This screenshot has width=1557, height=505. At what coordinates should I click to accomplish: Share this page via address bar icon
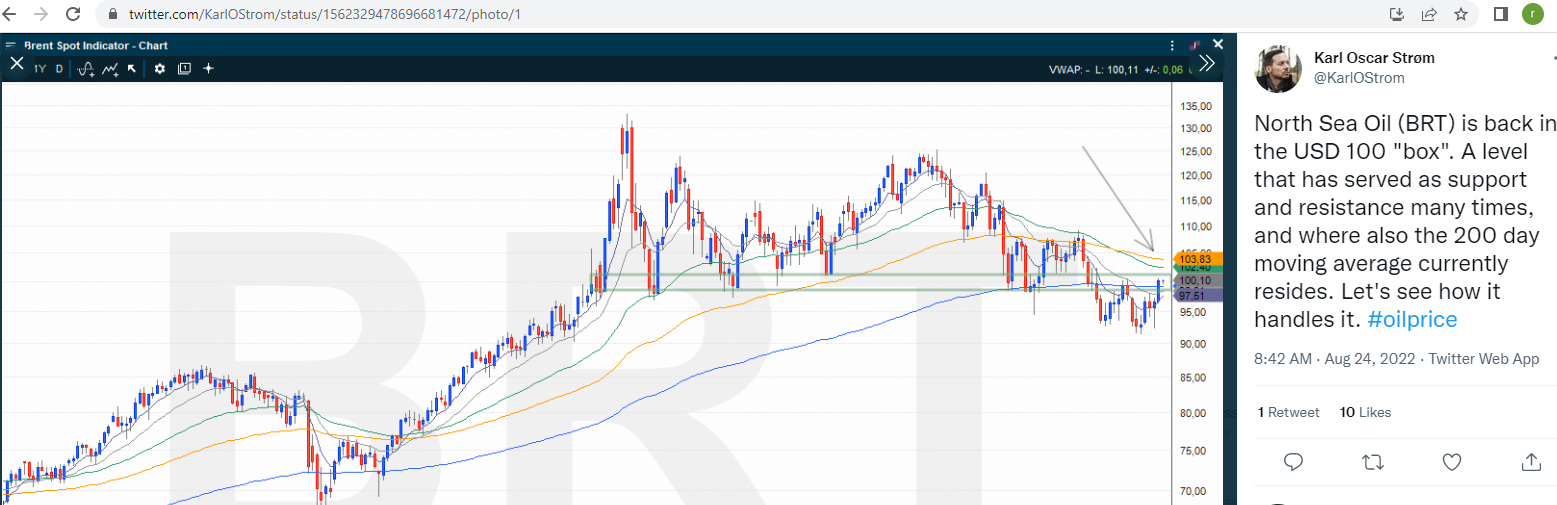click(x=1429, y=14)
